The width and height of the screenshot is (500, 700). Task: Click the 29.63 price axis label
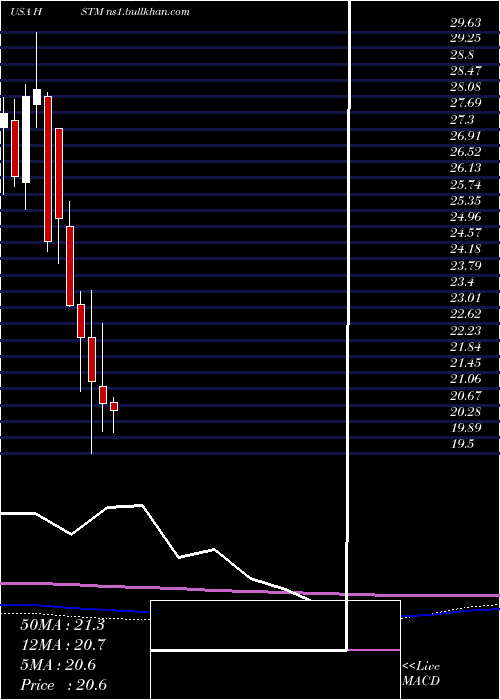(x=465, y=22)
